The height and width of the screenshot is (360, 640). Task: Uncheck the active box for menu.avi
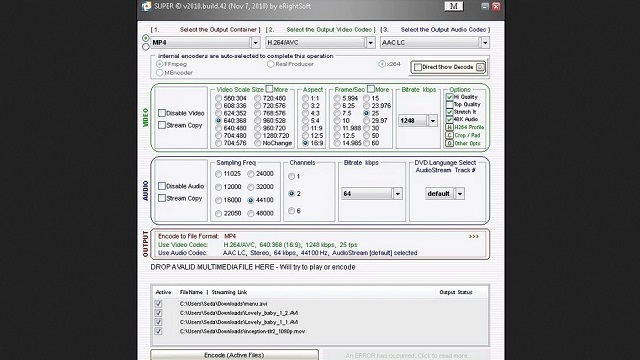[158, 304]
